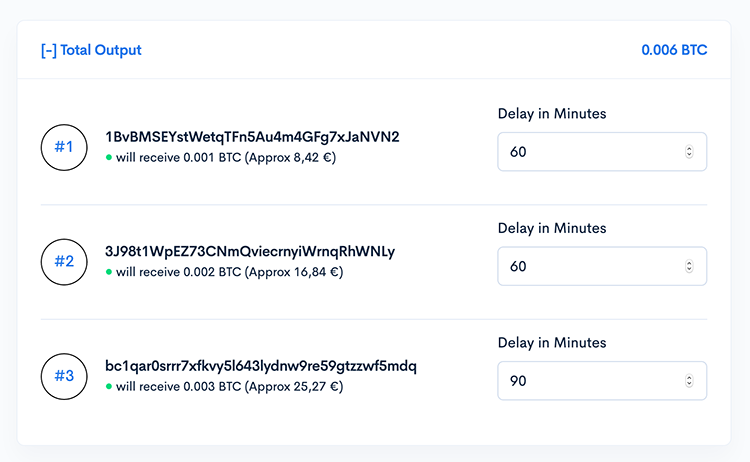Click address starting with 1BvBMSEY
This screenshot has height=462, width=750.
[252, 137]
